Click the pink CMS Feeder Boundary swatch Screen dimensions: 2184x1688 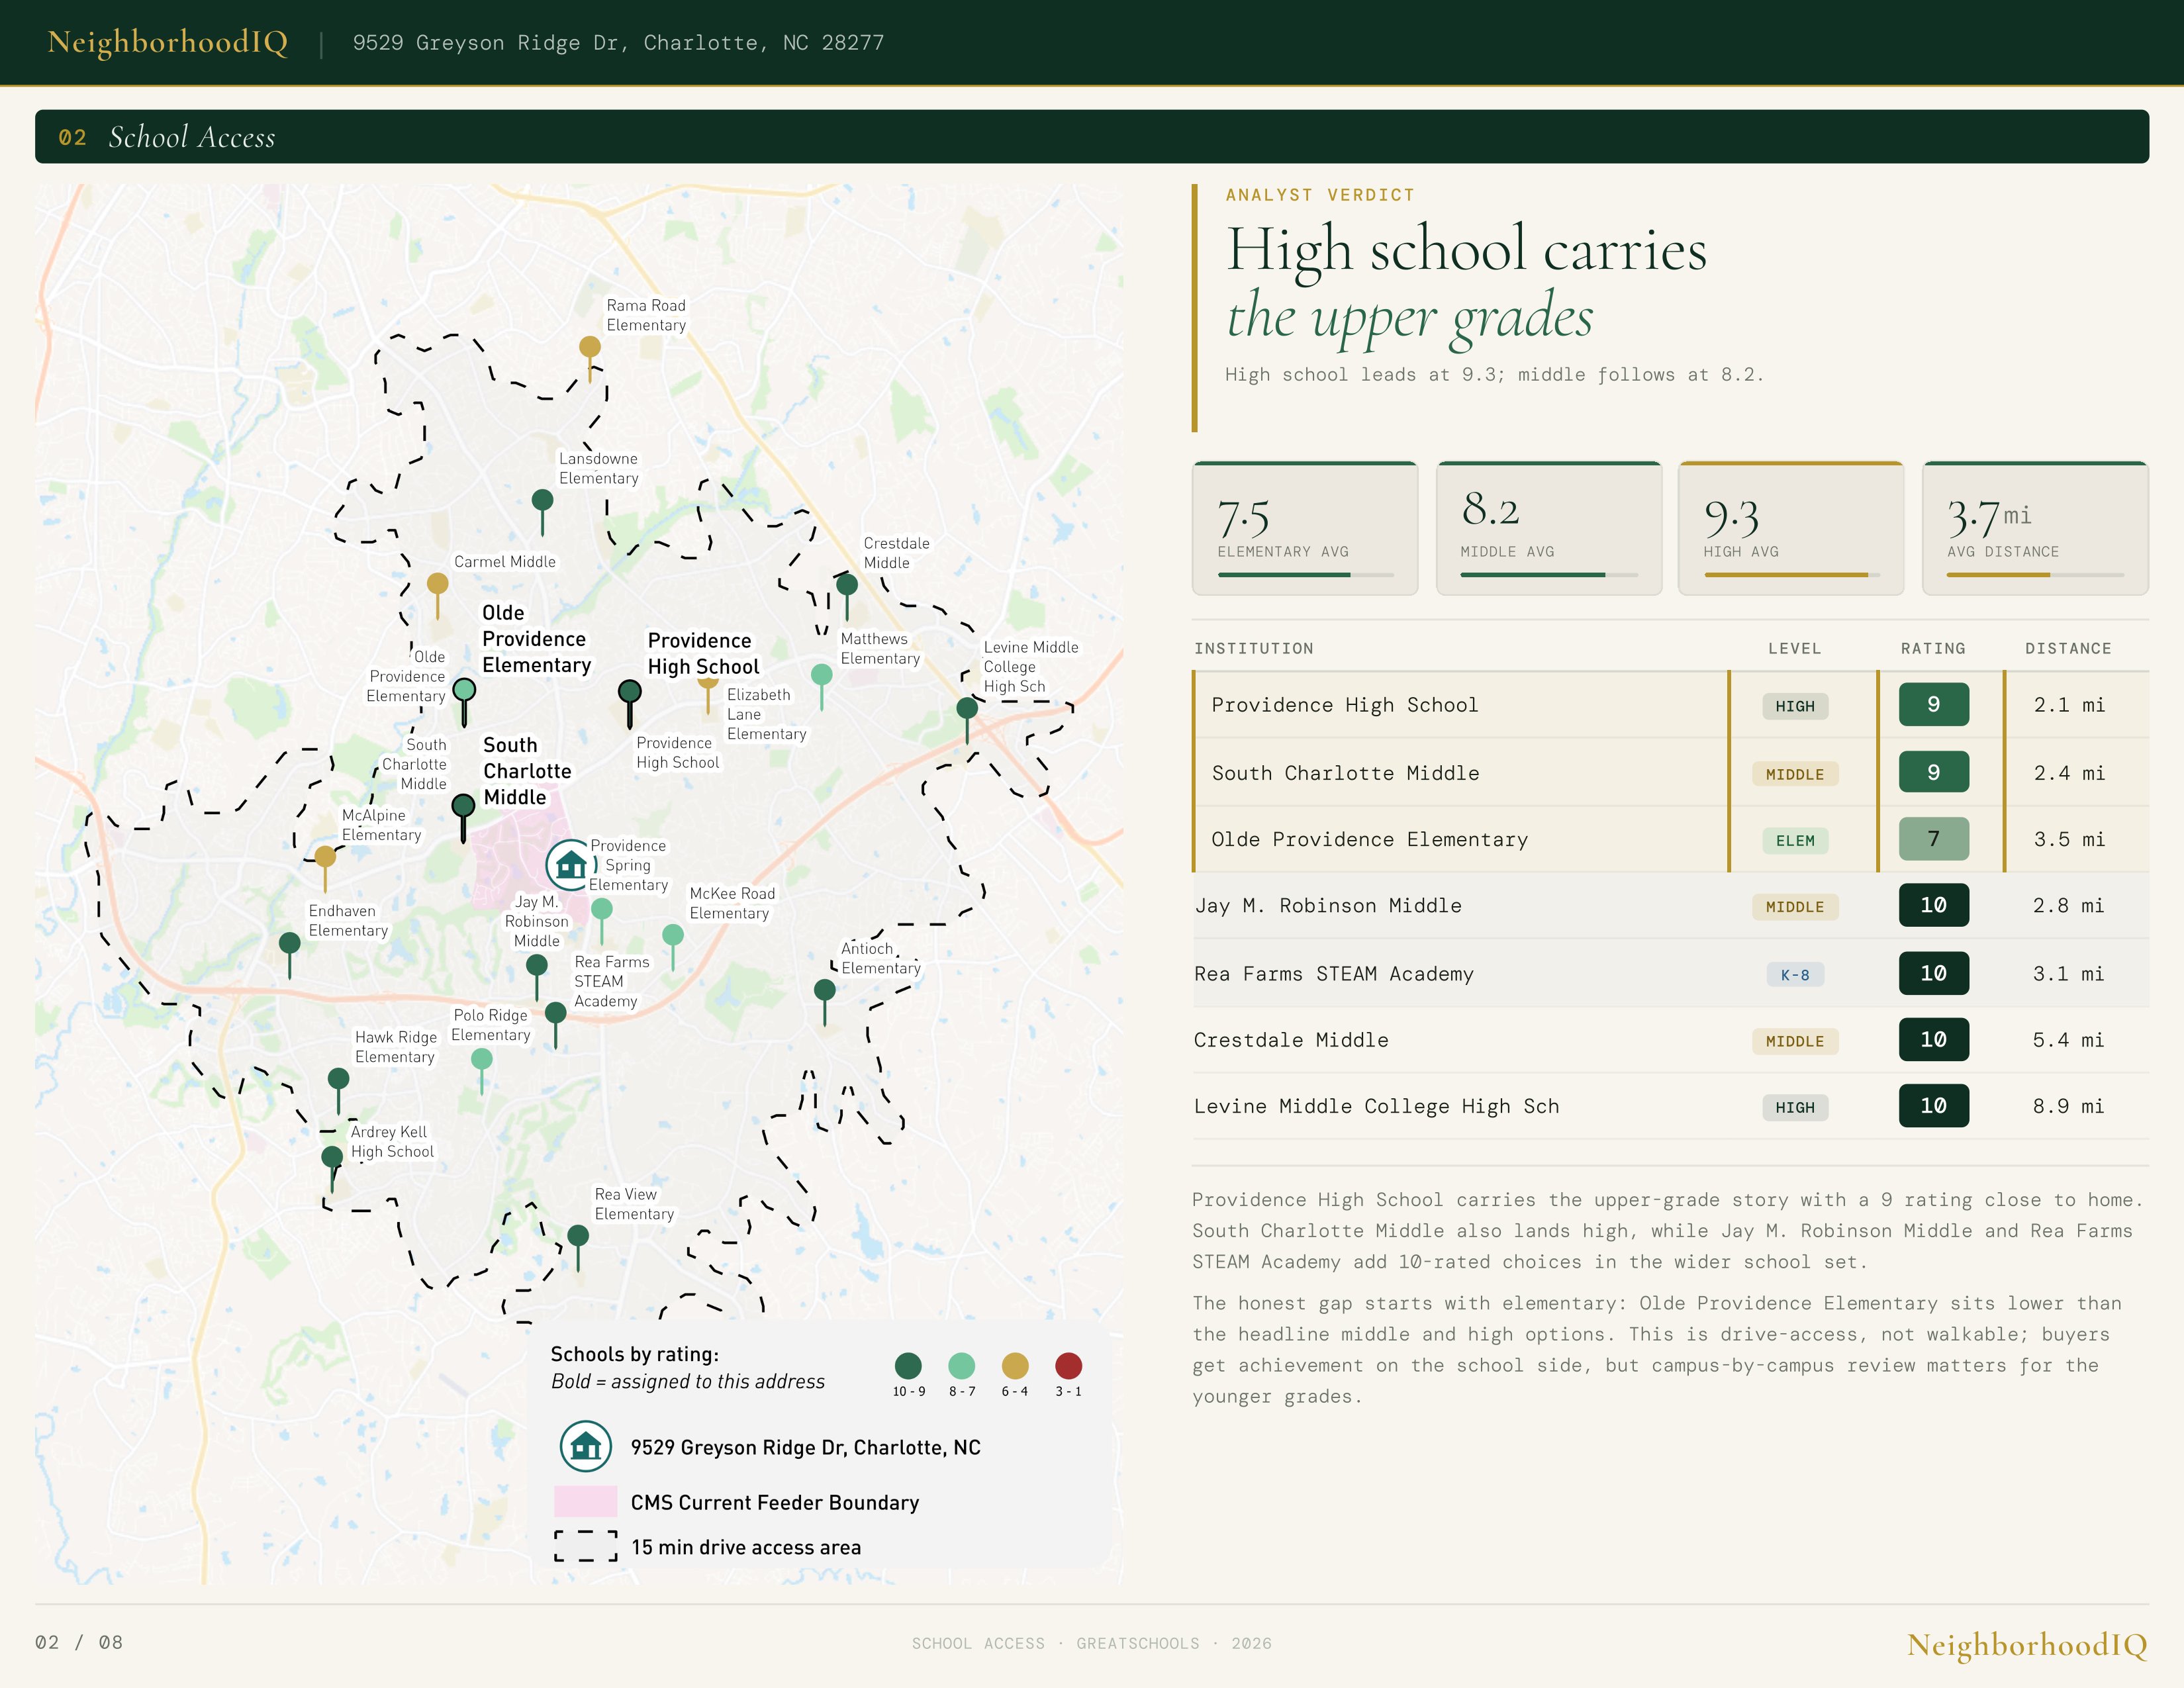586,1502
